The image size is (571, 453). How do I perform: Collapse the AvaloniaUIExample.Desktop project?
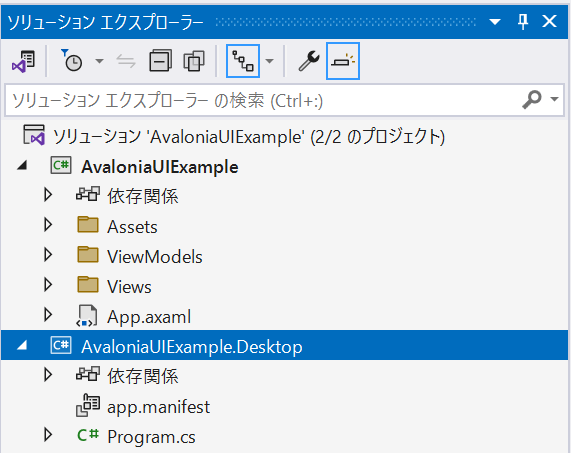pyautogui.click(x=23, y=345)
